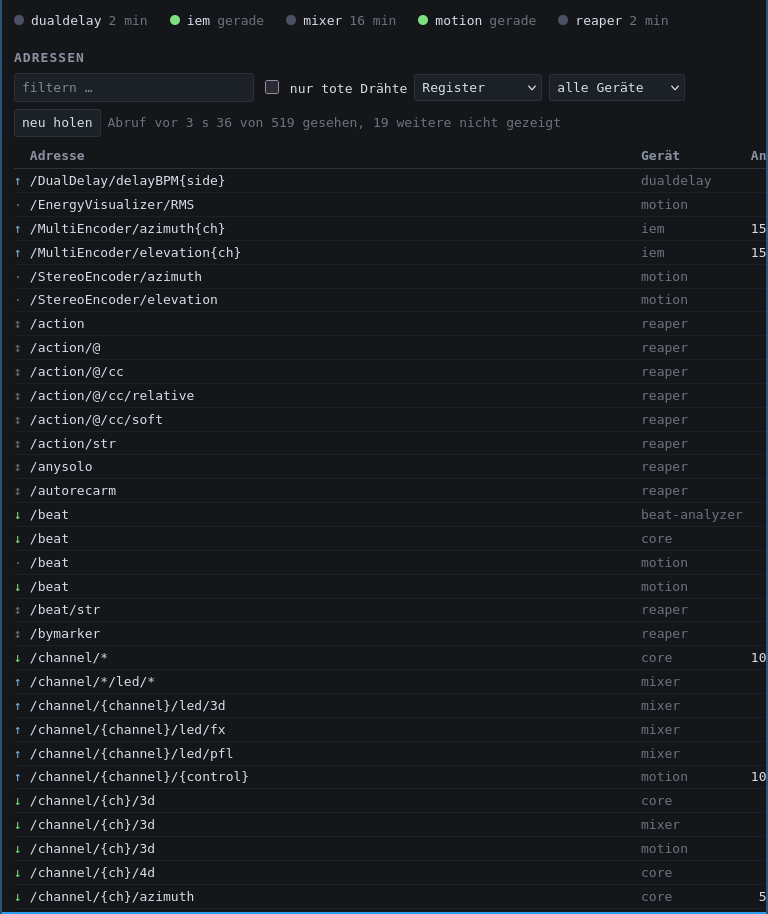
Task: Click mixer device cell of /channel/{ch}/3d
Action: (660, 825)
